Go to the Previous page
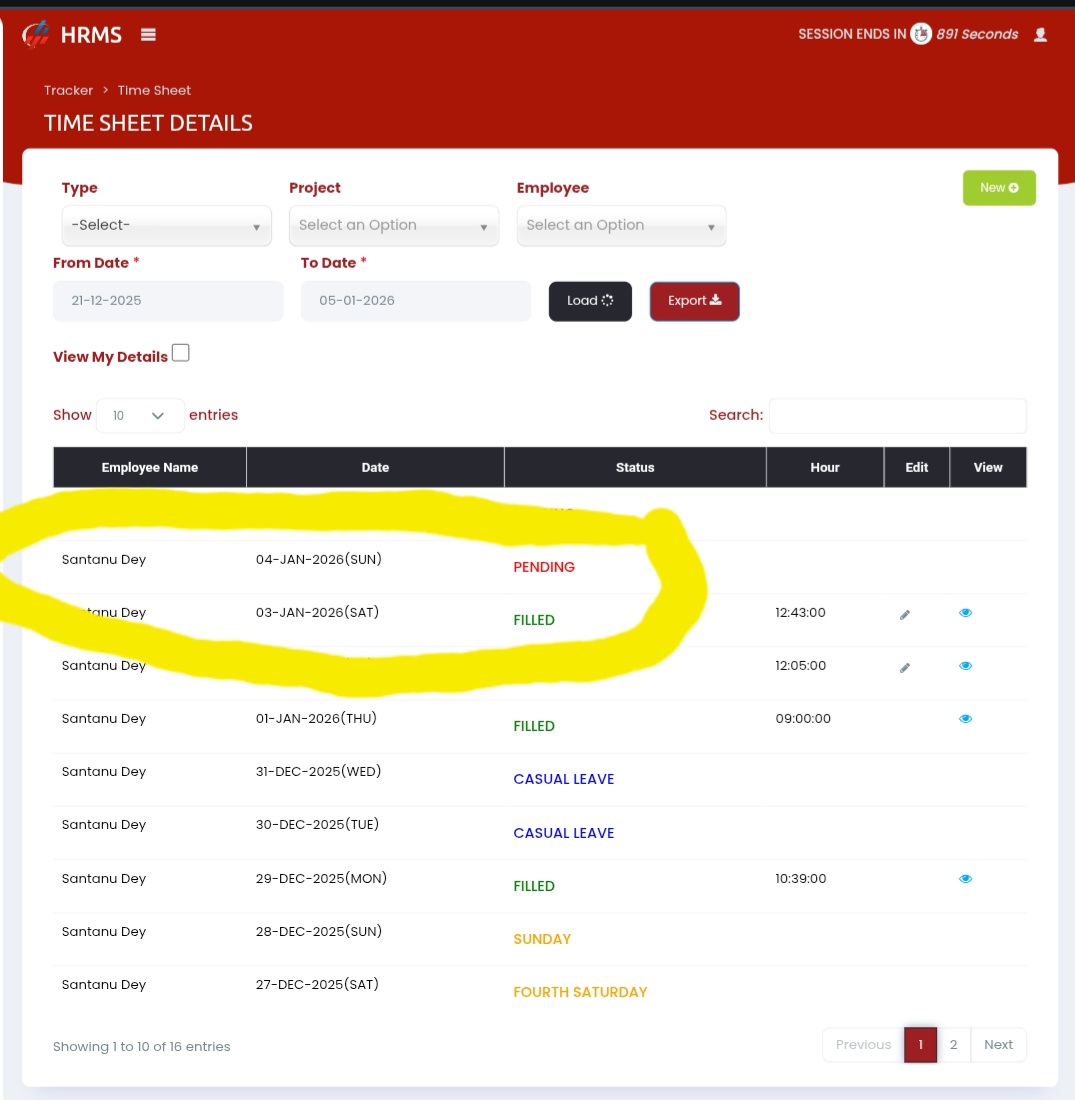 coord(863,1045)
